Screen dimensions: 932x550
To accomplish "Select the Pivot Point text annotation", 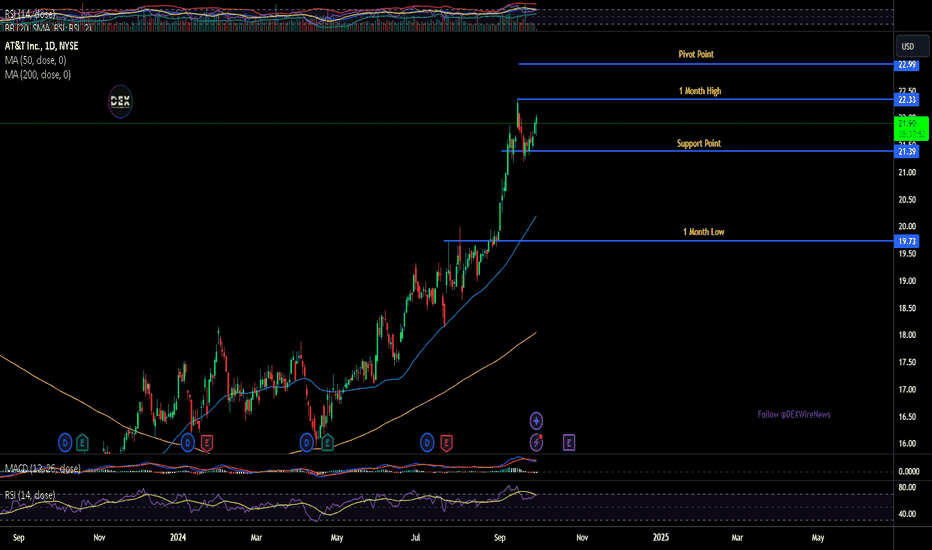I will (x=696, y=54).
